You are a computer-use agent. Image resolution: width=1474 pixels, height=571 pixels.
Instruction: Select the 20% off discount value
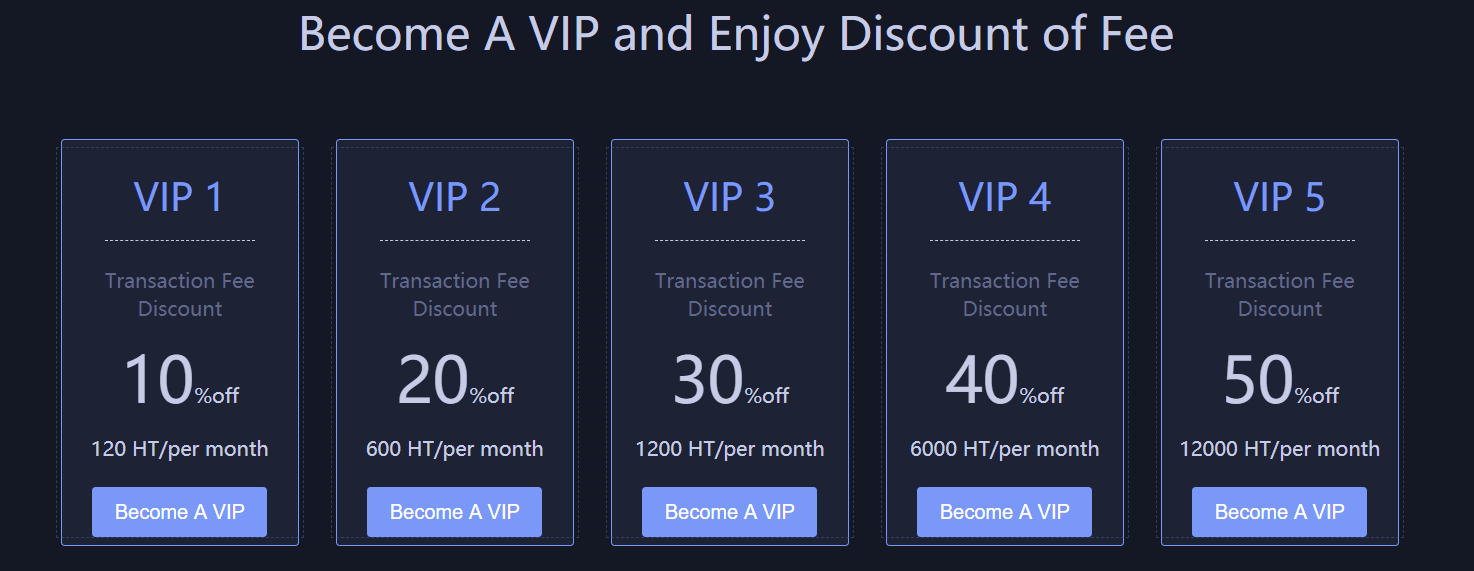click(455, 382)
